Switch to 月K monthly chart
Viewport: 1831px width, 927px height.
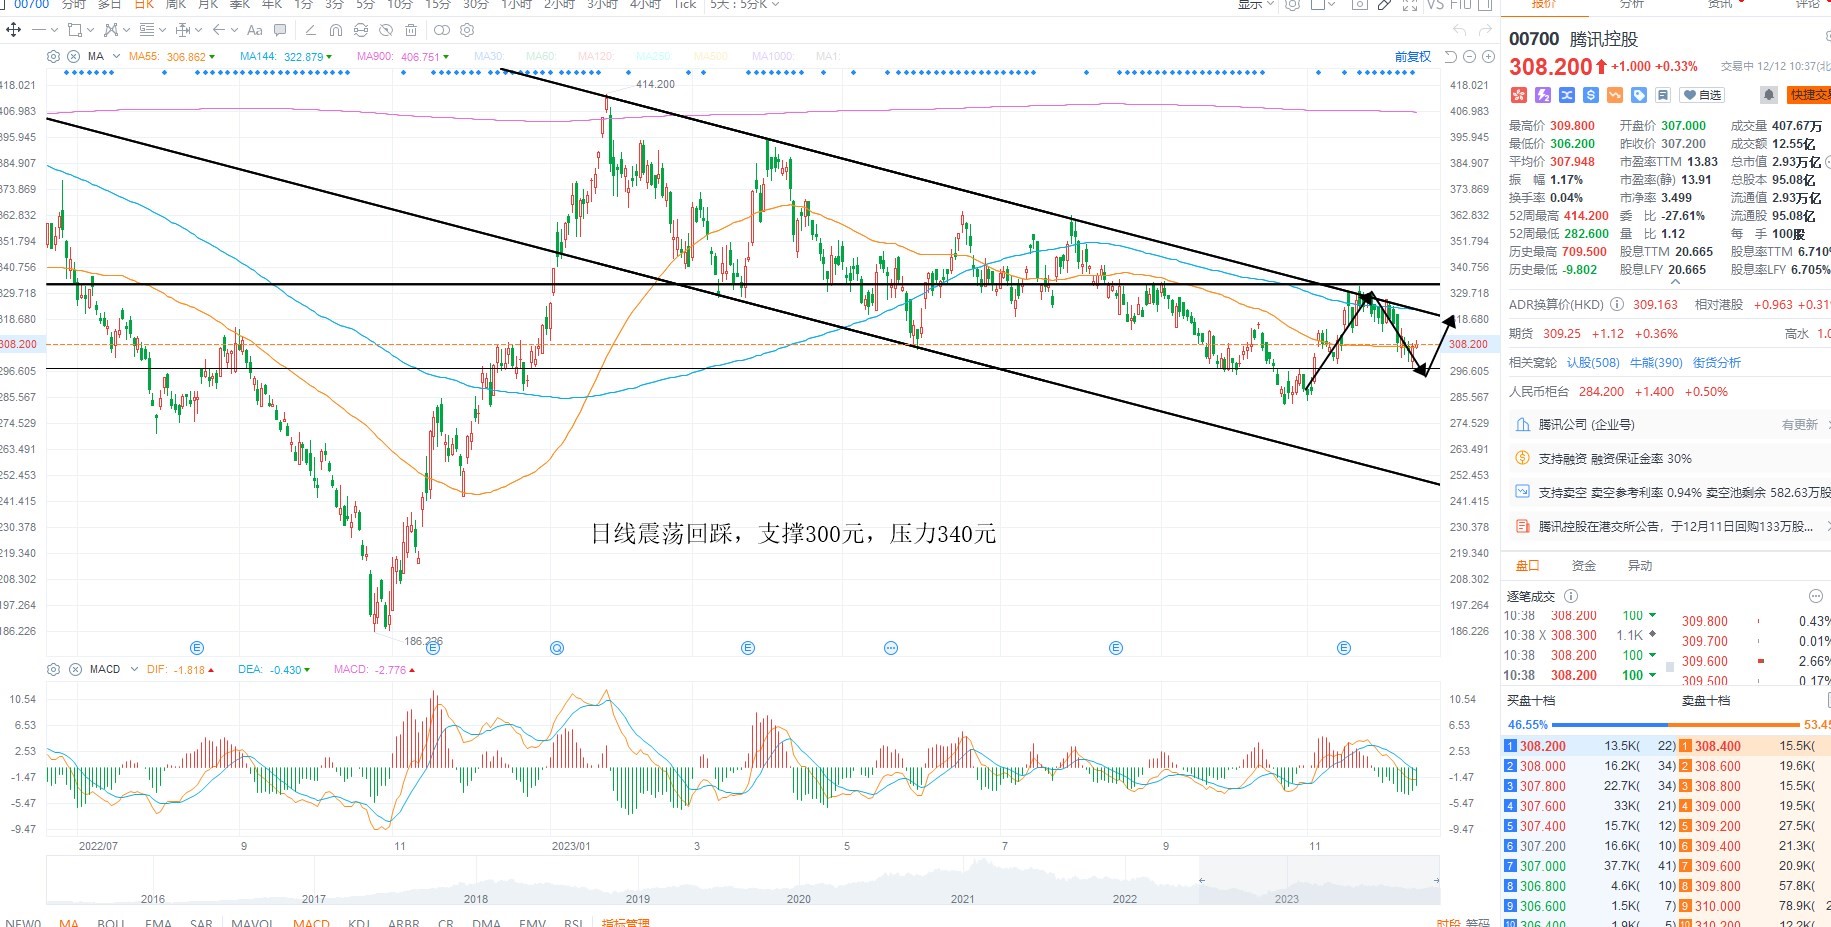pos(208,5)
